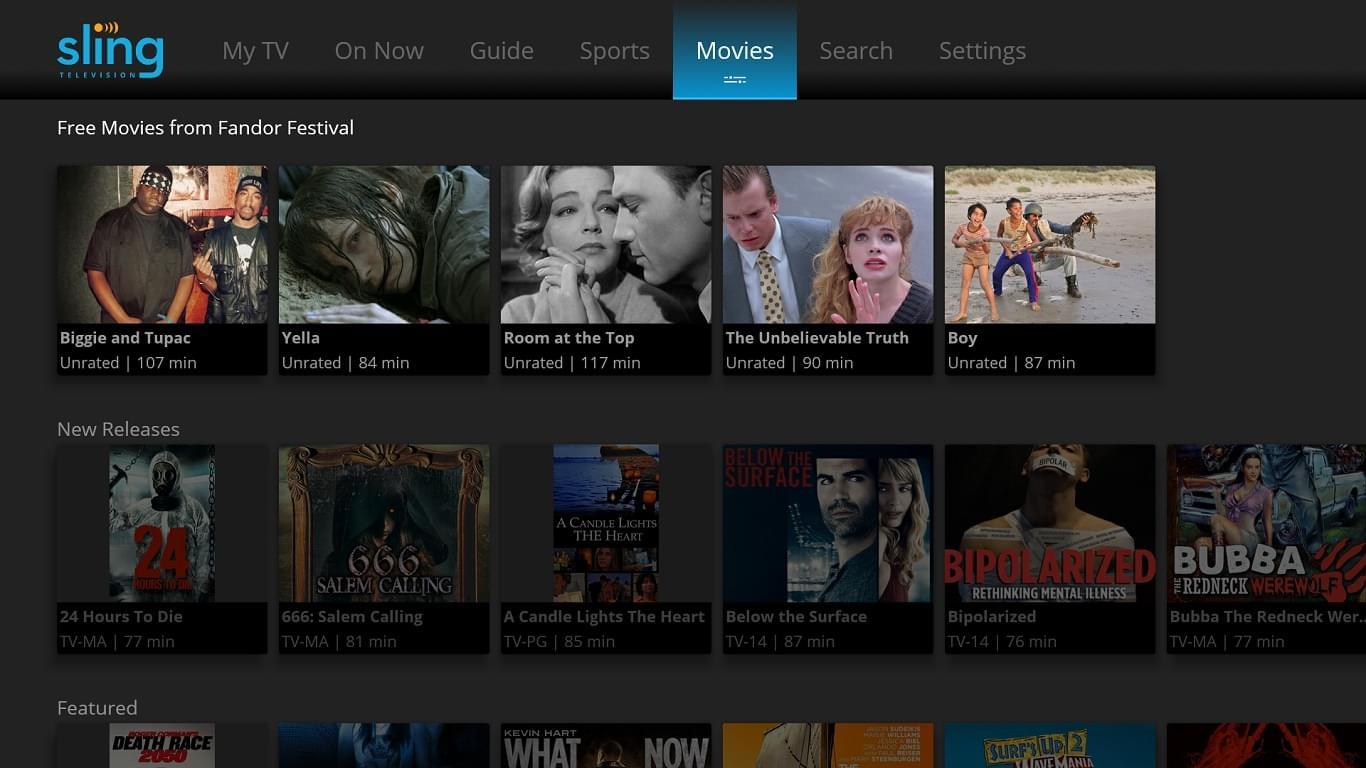The image size is (1366, 768).
Task: Open 666: Salem Calling movie
Action: click(x=384, y=549)
